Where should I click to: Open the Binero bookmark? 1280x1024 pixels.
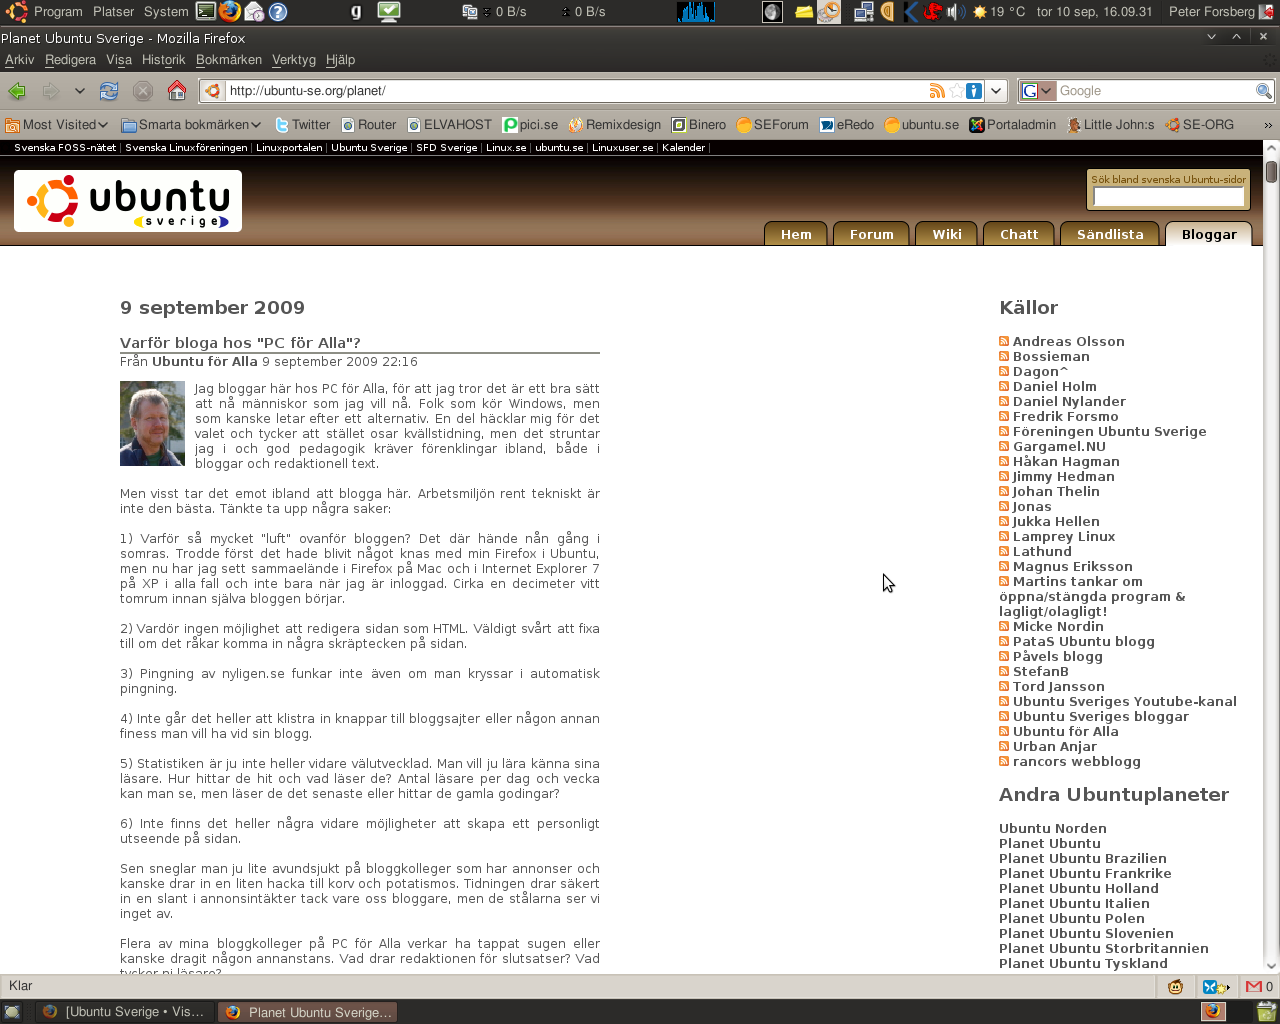tap(699, 125)
